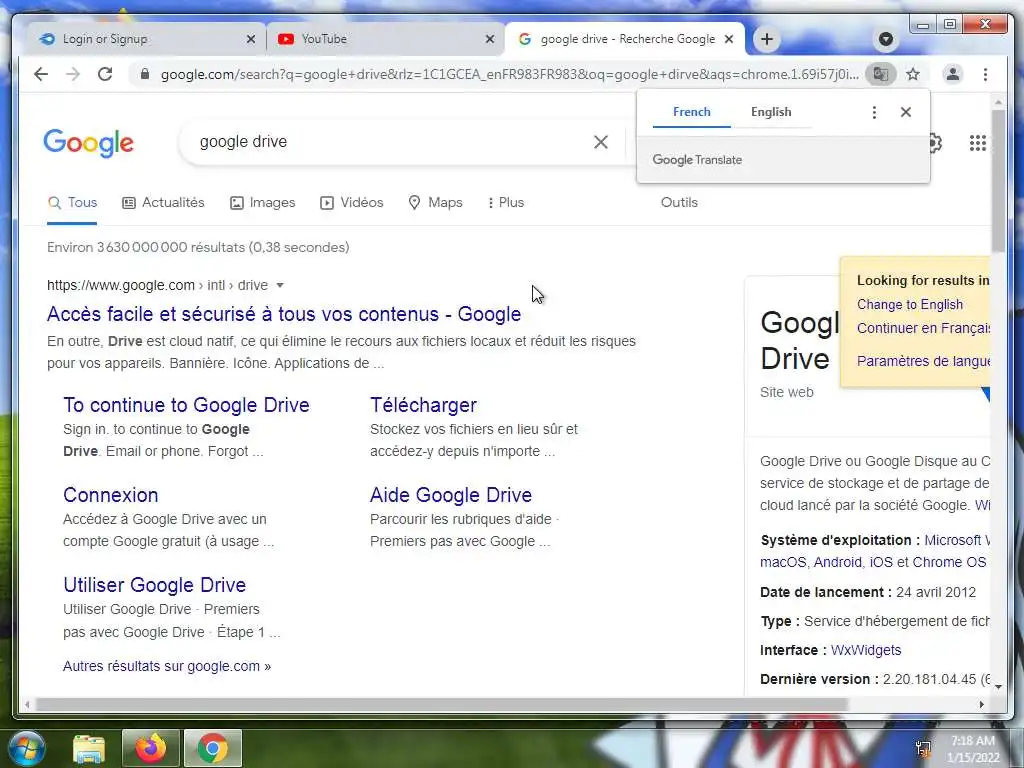Select English in translate popup
Image resolution: width=1024 pixels, height=768 pixels.
point(771,112)
